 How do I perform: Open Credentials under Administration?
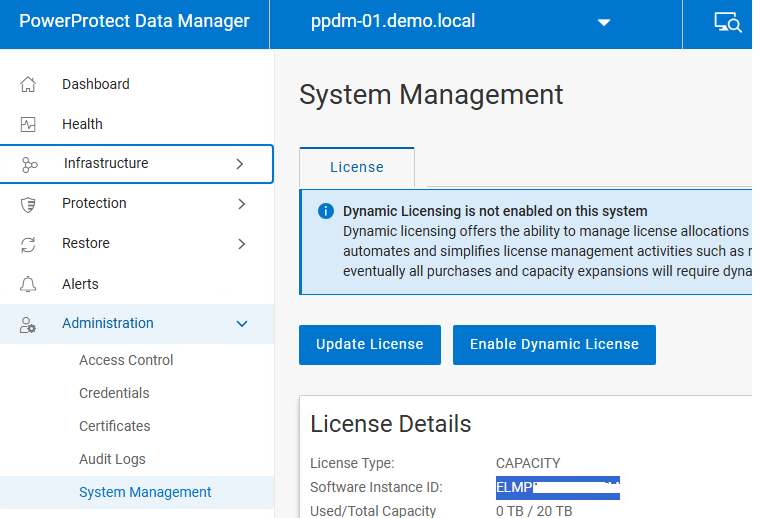point(114,393)
